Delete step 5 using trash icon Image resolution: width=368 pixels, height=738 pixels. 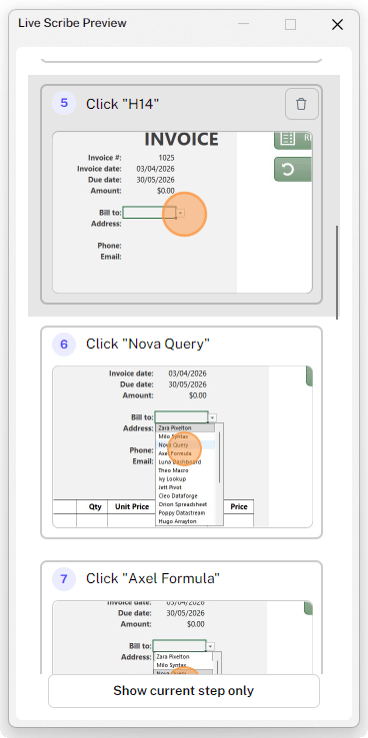302,104
